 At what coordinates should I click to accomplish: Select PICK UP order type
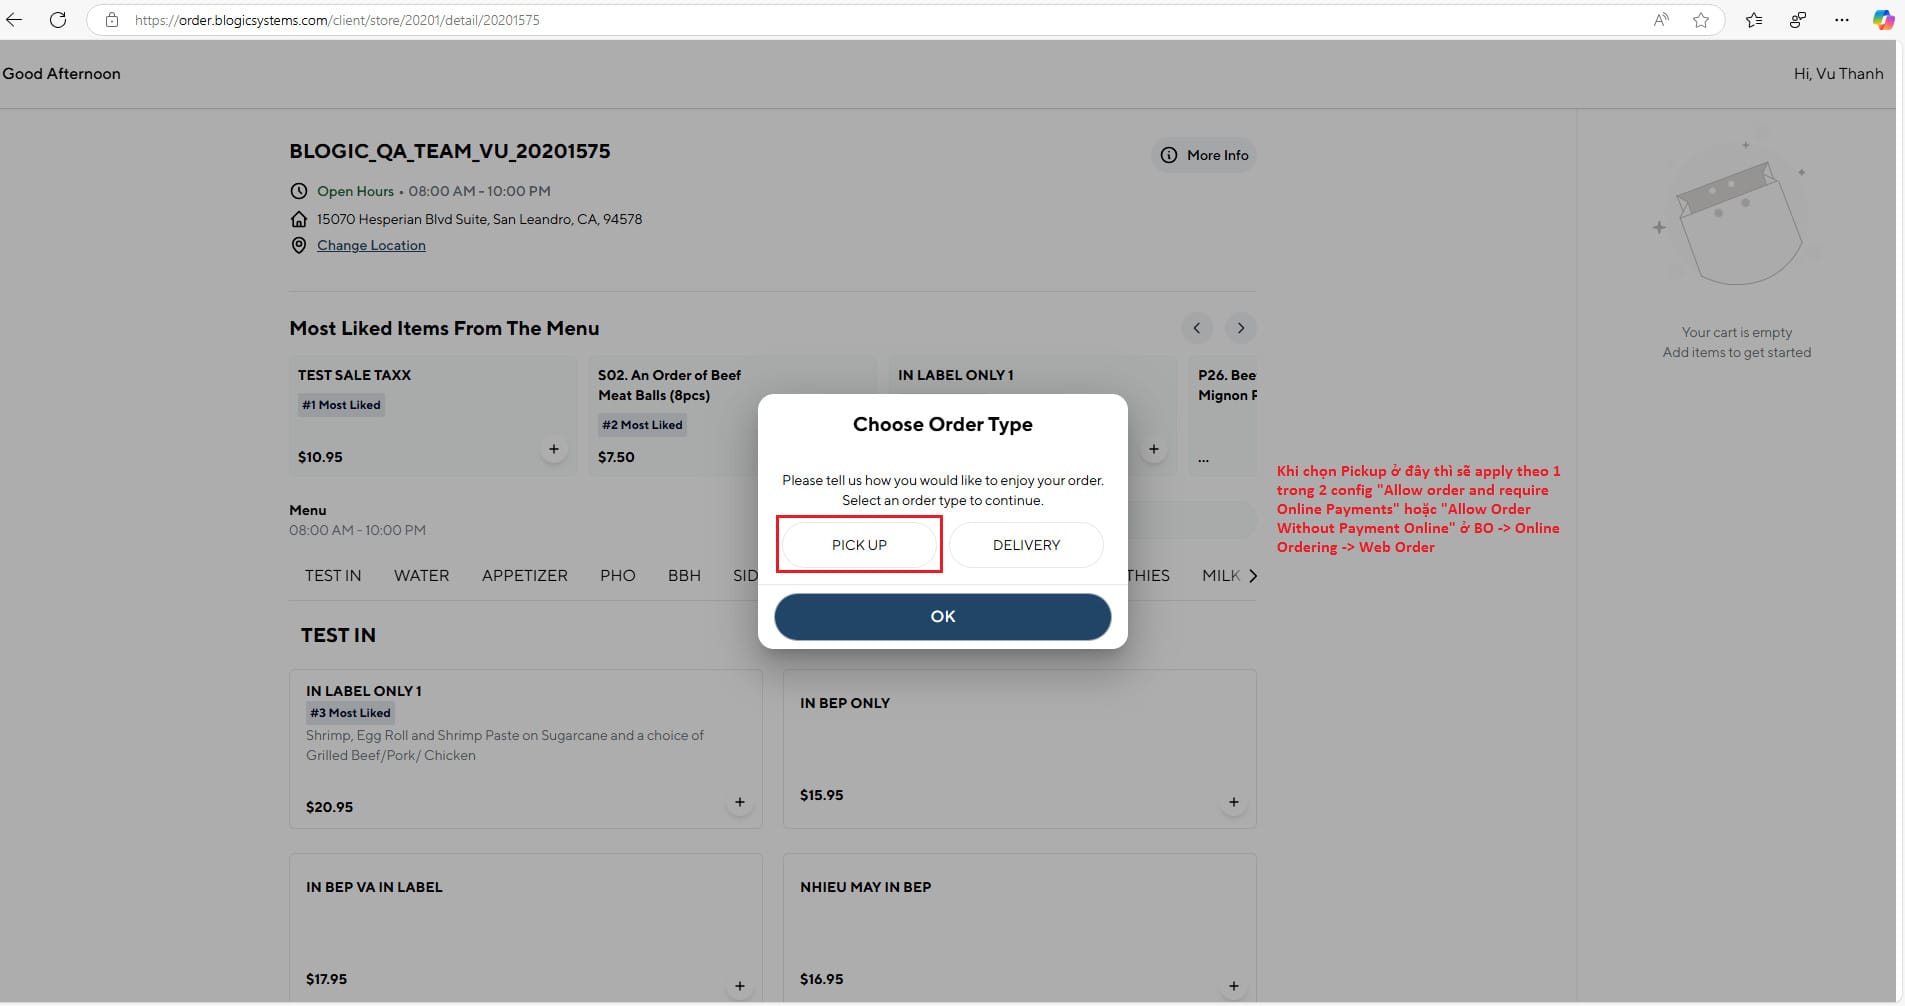pos(859,545)
